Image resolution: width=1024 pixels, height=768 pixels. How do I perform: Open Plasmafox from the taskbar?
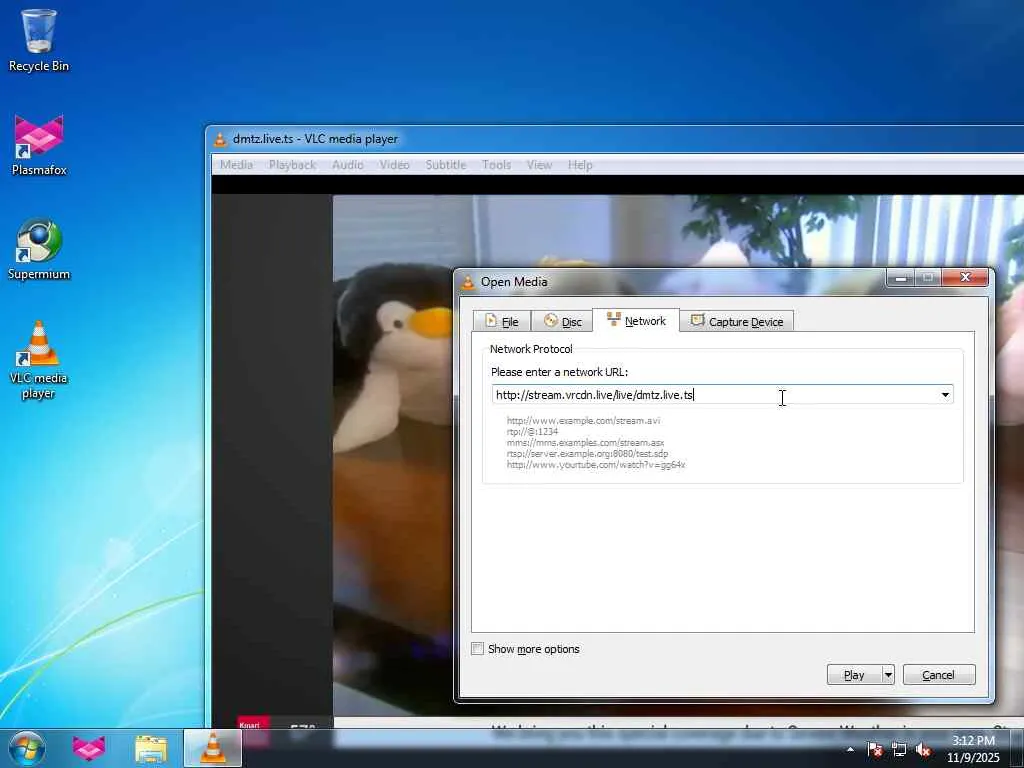tap(89, 748)
